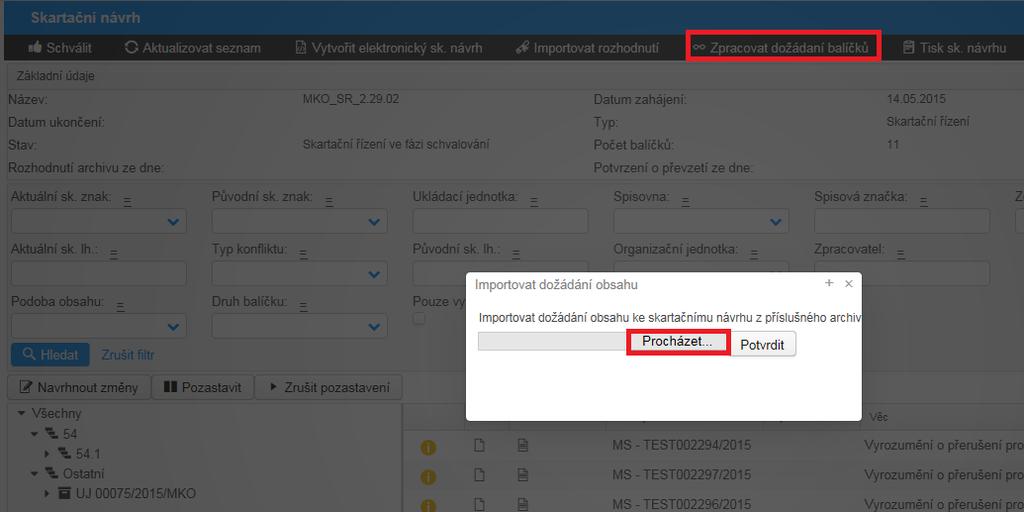1024x512 pixels.
Task: Open the Základní údaje section header
Action: point(56,76)
